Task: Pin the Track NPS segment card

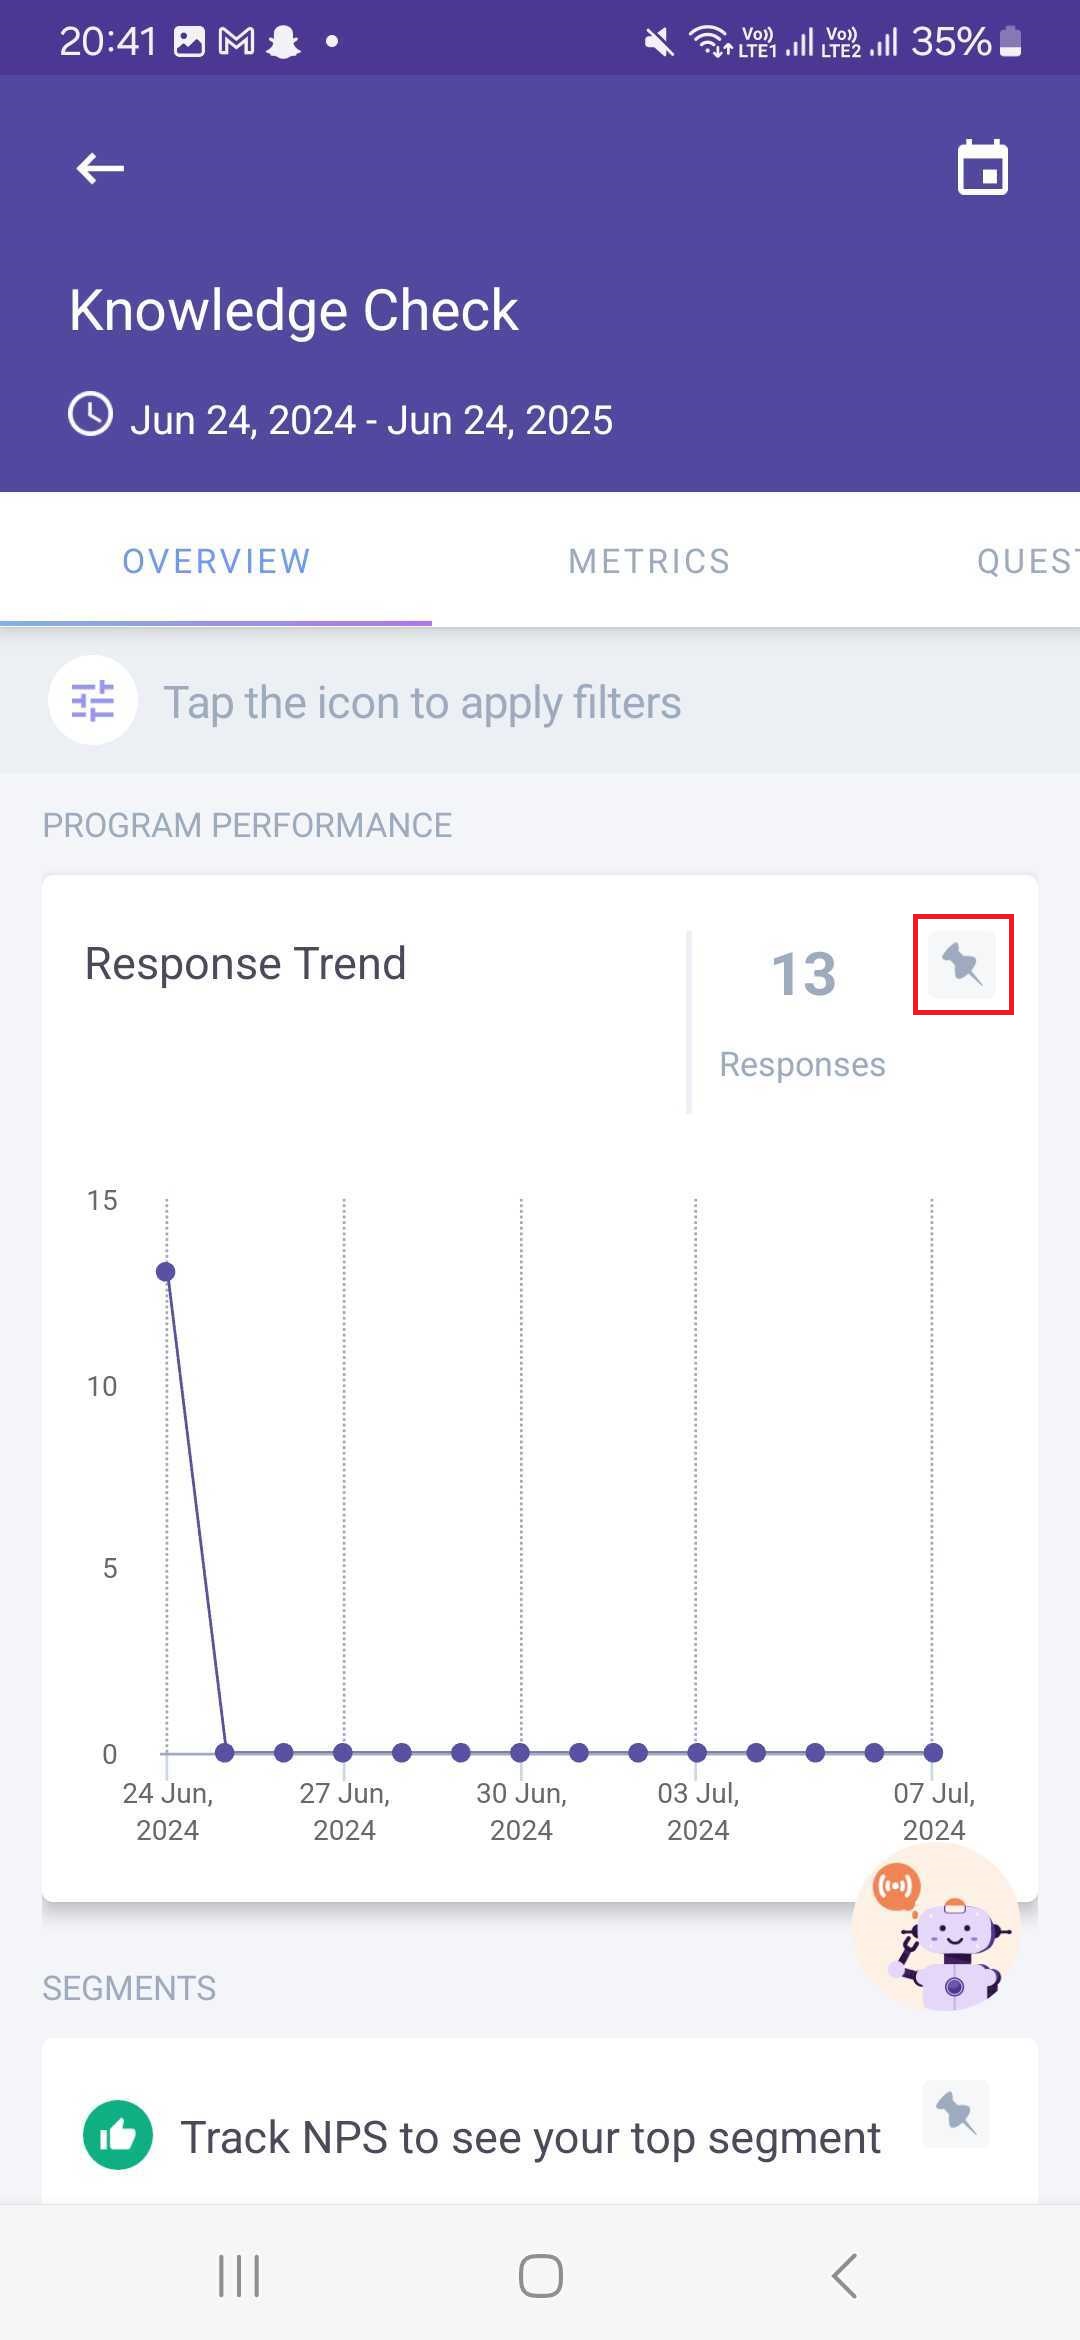Action: [955, 2113]
